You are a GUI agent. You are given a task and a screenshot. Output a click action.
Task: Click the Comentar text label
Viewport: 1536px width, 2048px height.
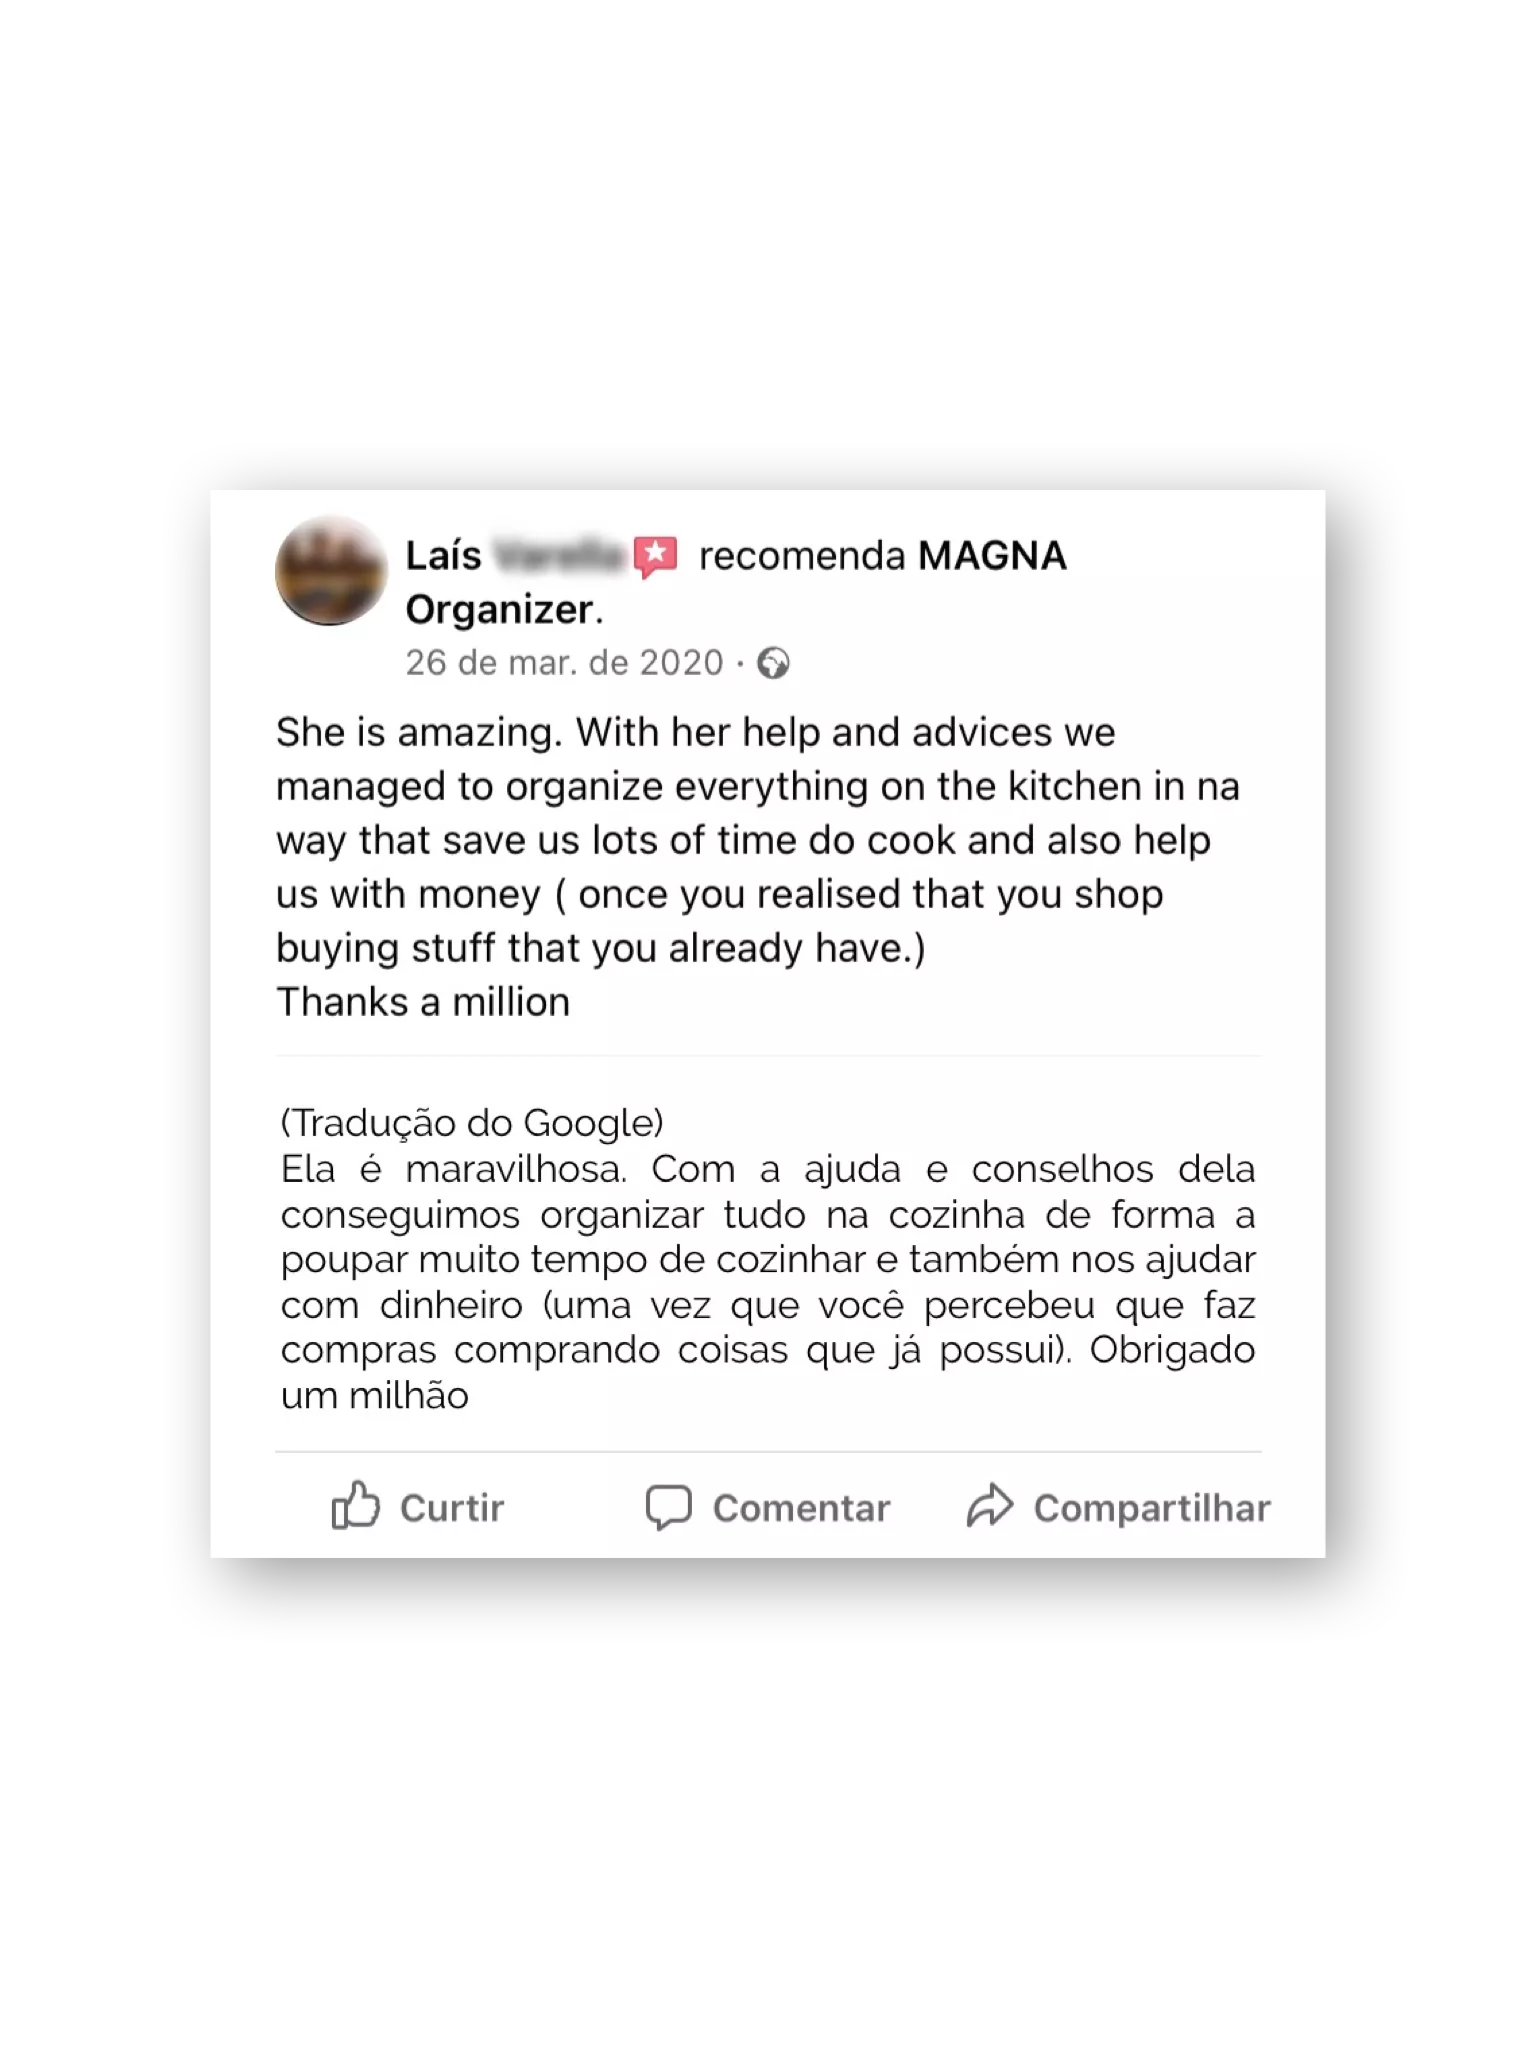[x=801, y=1508]
